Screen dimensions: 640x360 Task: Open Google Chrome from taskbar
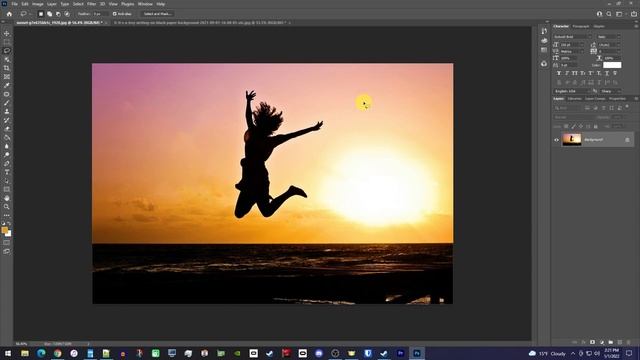click(x=58, y=353)
